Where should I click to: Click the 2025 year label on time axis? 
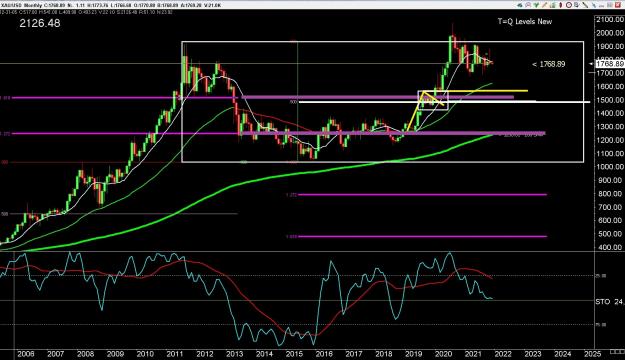point(592,354)
